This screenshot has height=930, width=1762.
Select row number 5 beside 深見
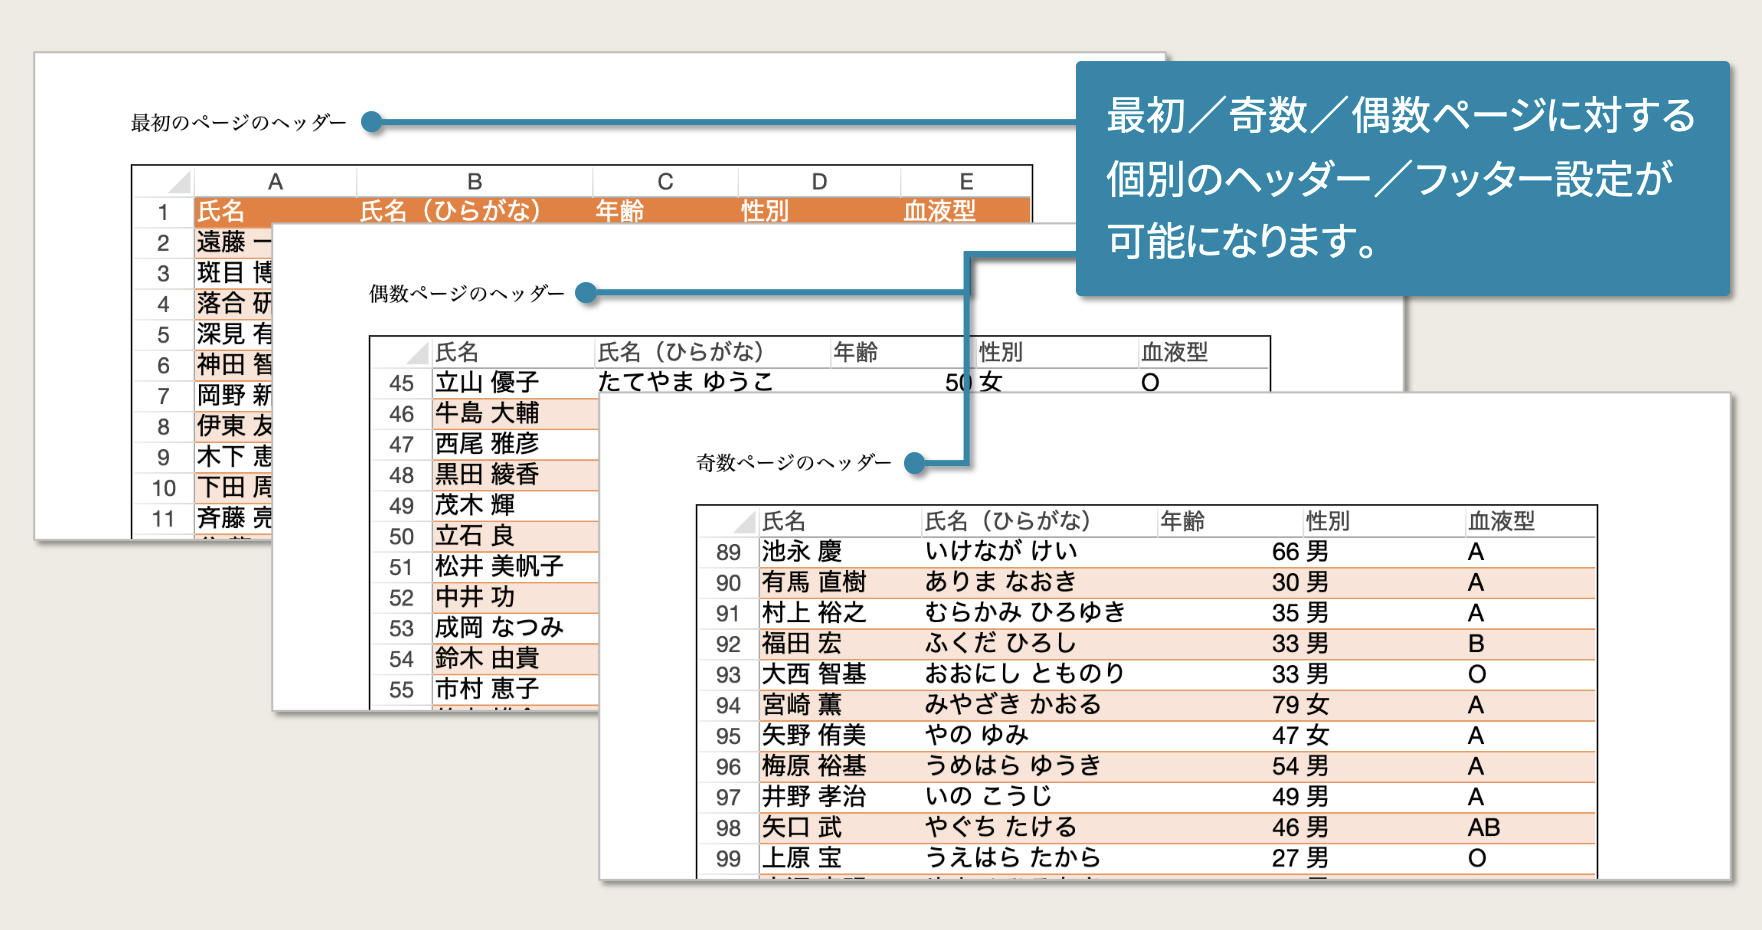pos(163,335)
